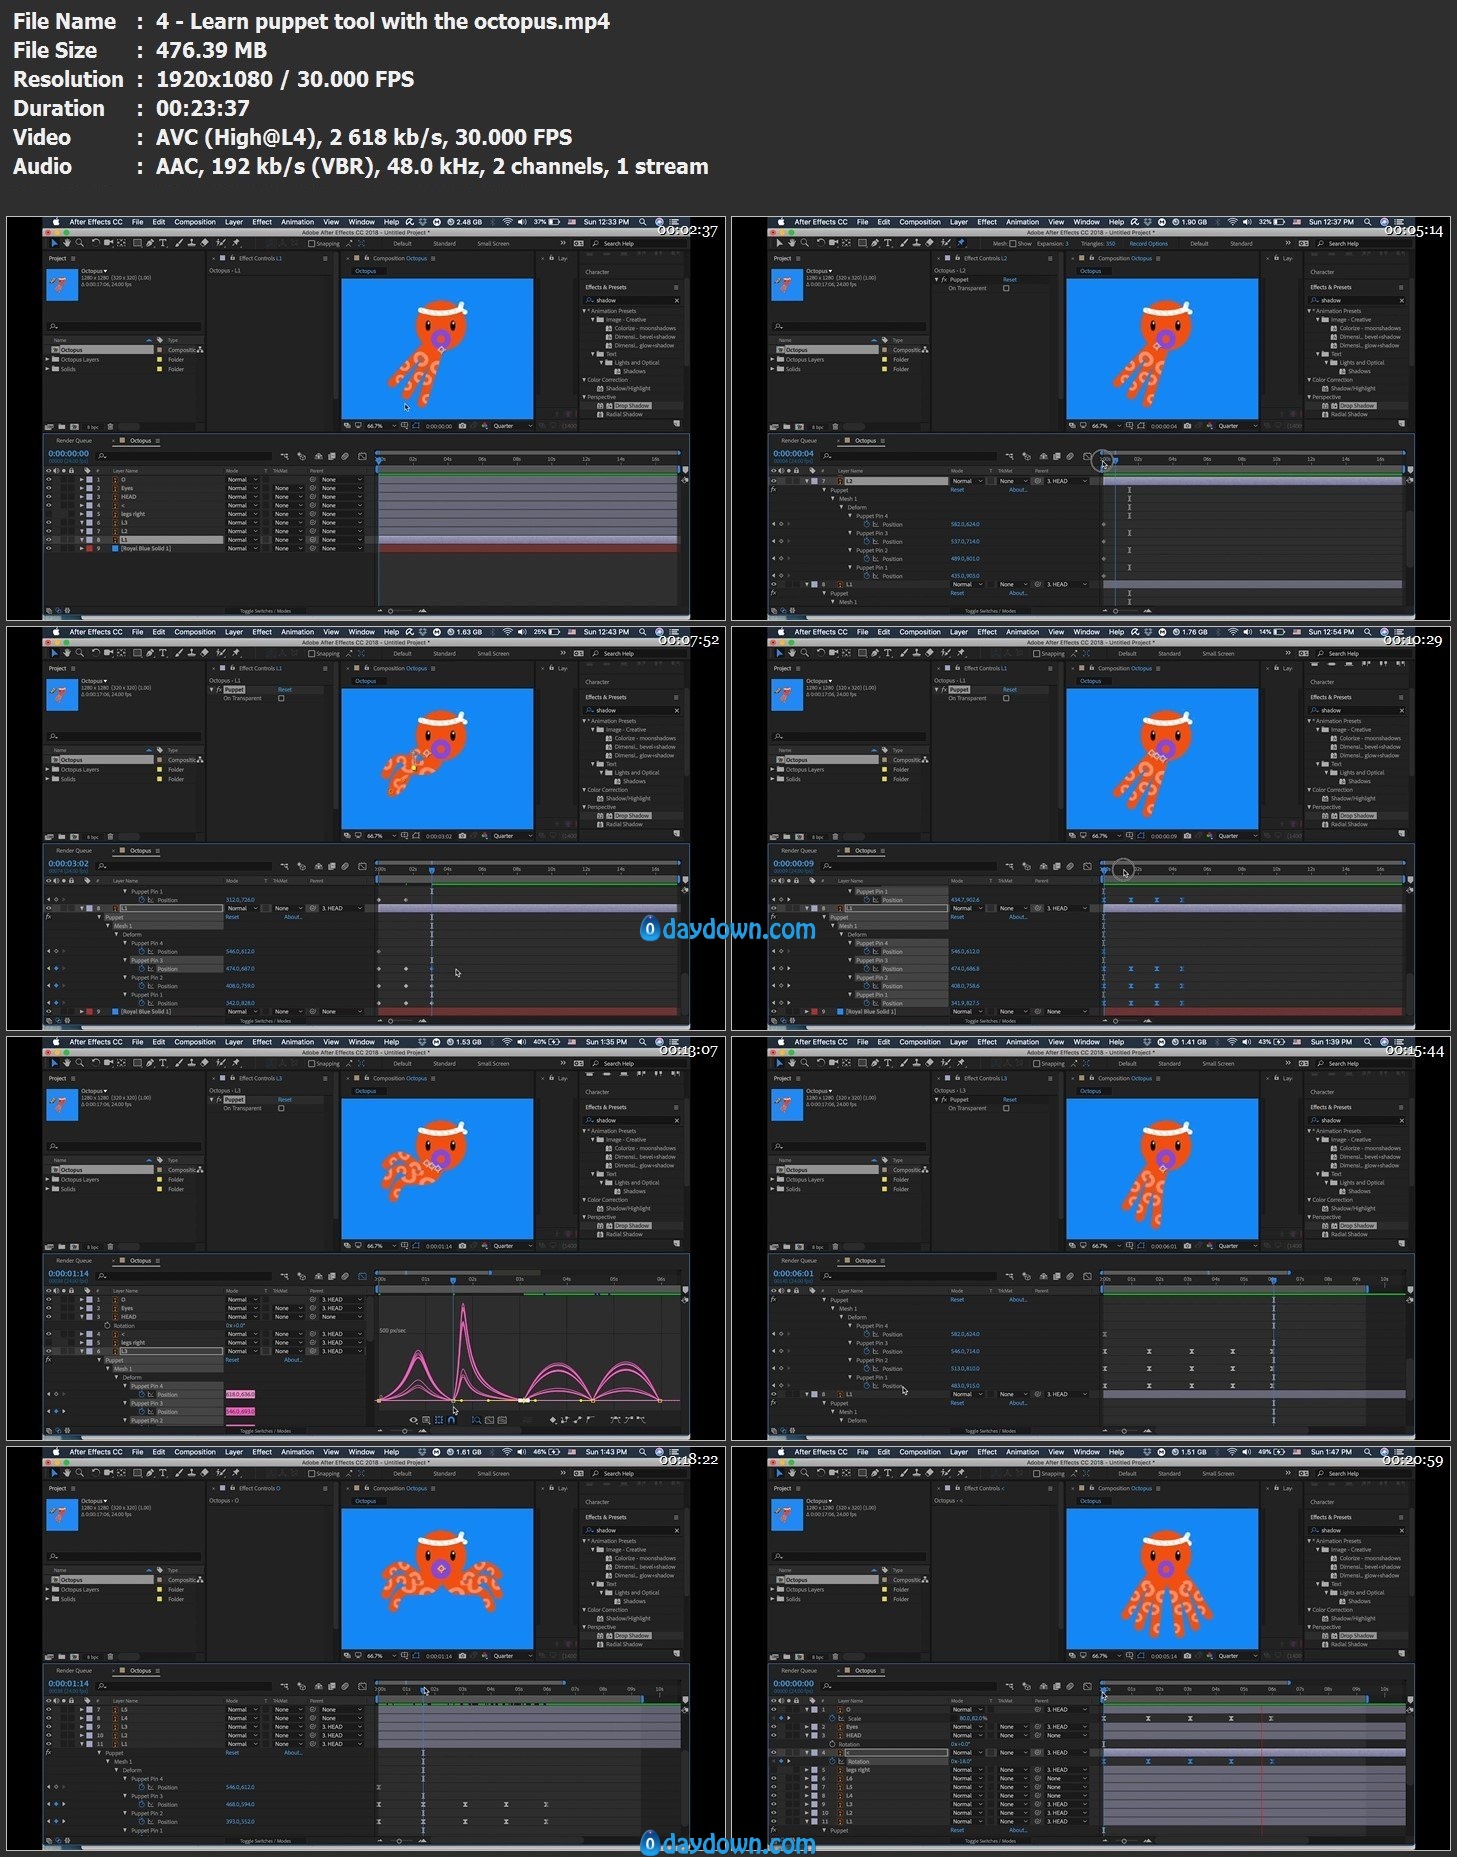This screenshot has height=1857, width=1457.
Task: Open the Effect menu in the 00:02:37 frame
Action: (262, 222)
